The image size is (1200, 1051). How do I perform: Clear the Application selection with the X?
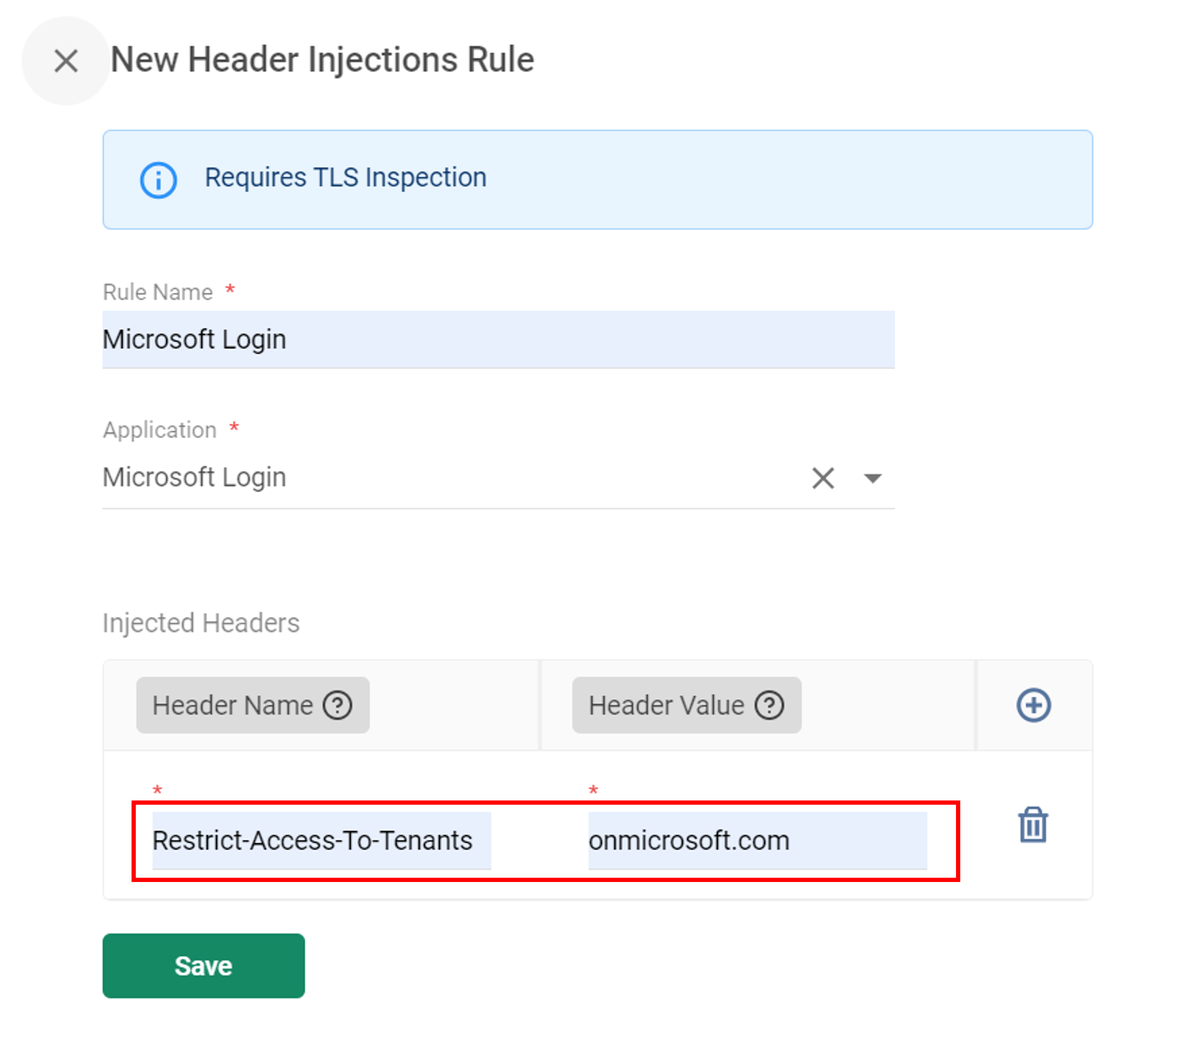pyautogui.click(x=823, y=478)
